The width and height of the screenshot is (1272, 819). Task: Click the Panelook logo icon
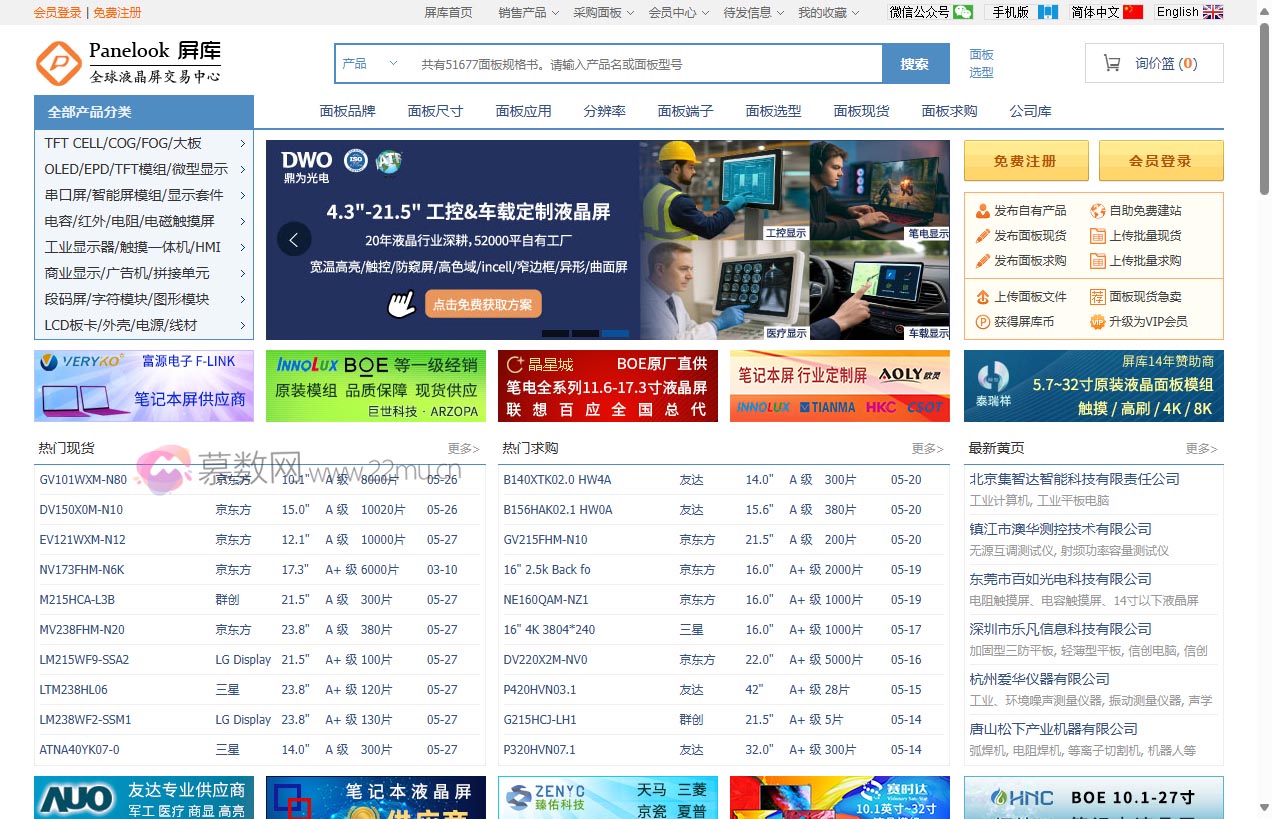58,63
